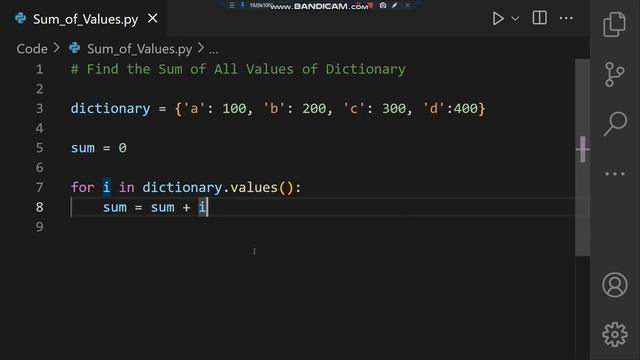
Task: Click the editor vertical scrollbar thumb
Action: [x=582, y=157]
